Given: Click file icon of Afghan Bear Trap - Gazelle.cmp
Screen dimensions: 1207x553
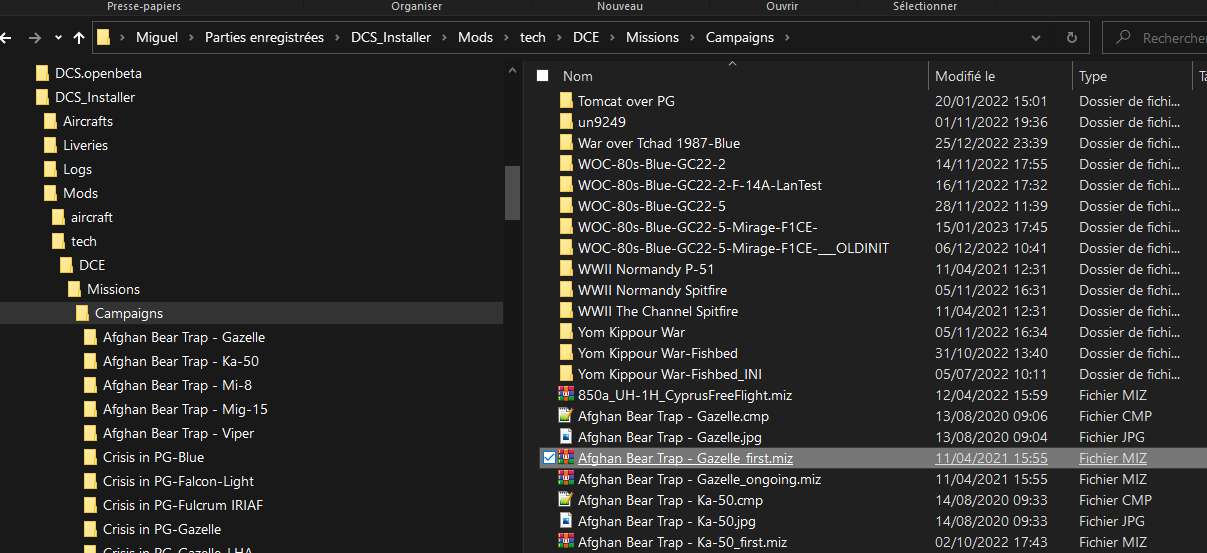Looking at the screenshot, I should (x=566, y=416).
